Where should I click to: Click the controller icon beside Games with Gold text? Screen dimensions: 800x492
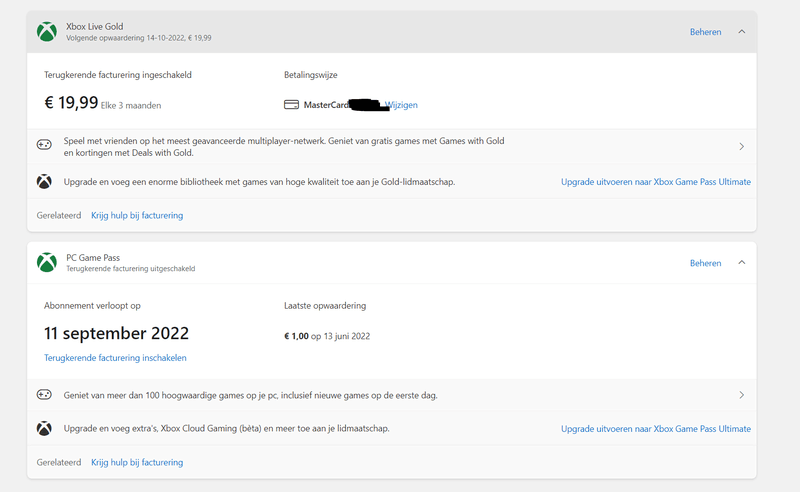(x=45, y=146)
